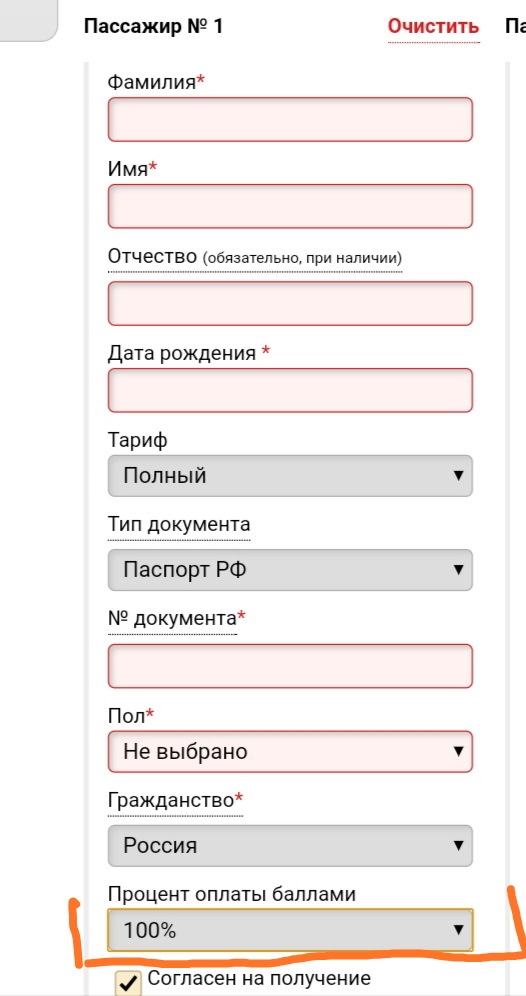
Task: Open the Тариф dropdown showing Полный
Action: 290,476
